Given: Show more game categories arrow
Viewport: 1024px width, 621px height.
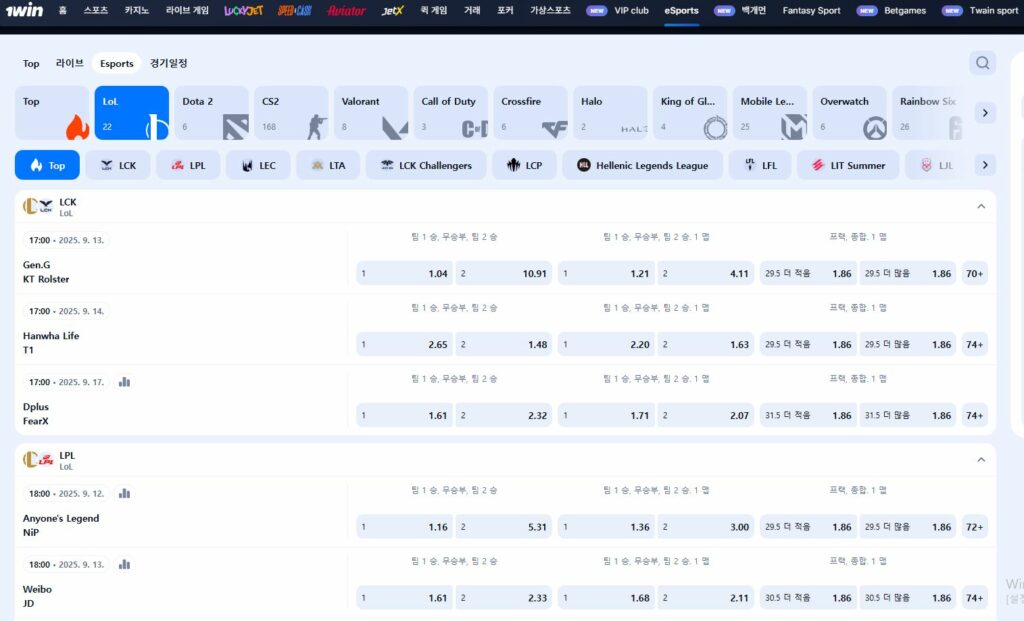Looking at the screenshot, I should point(985,113).
